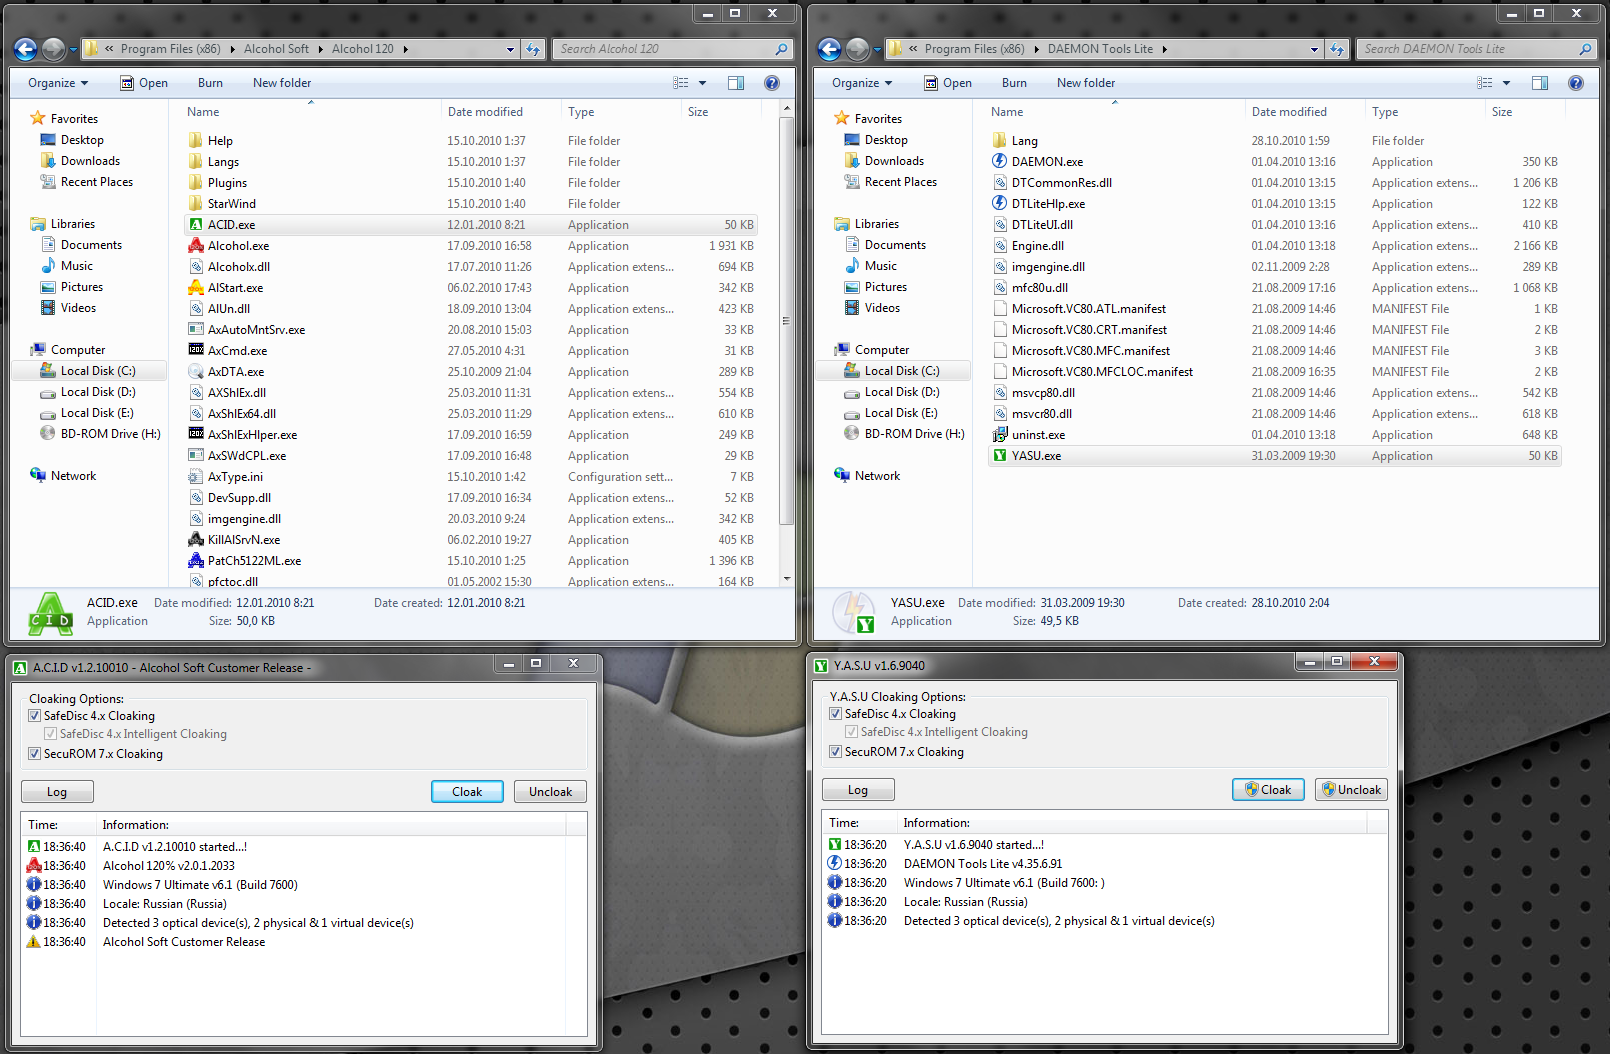Open Organize dropdown in DAEMON Tools Lite explorer
Screen dimensions: 1610x1054
point(862,83)
